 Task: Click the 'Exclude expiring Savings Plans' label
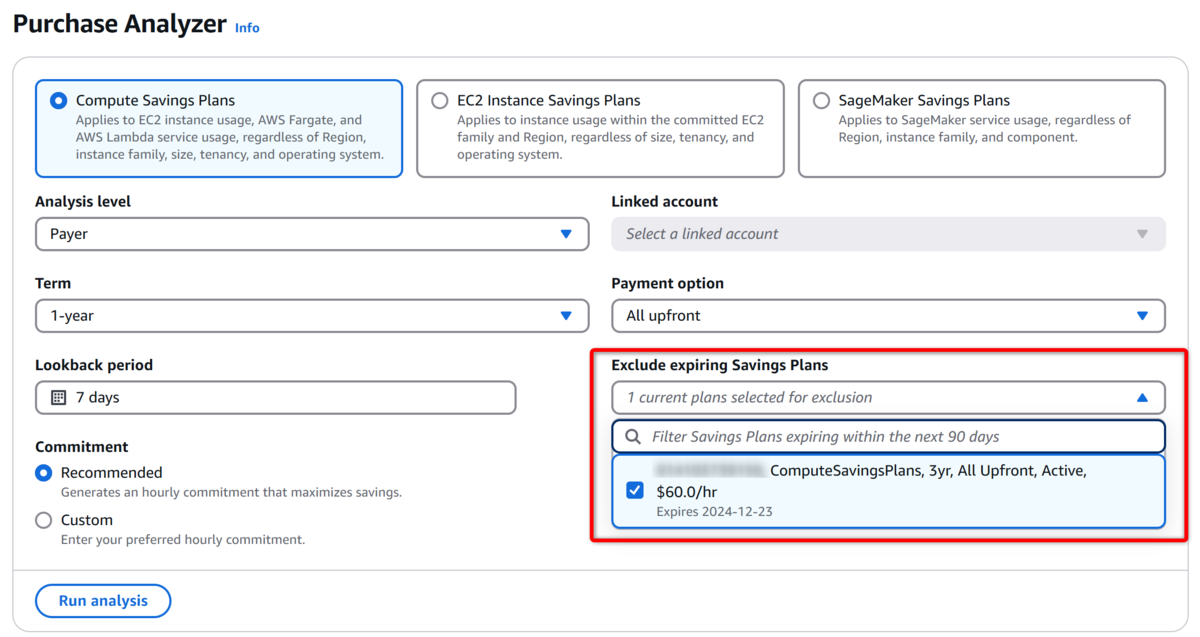[720, 365]
